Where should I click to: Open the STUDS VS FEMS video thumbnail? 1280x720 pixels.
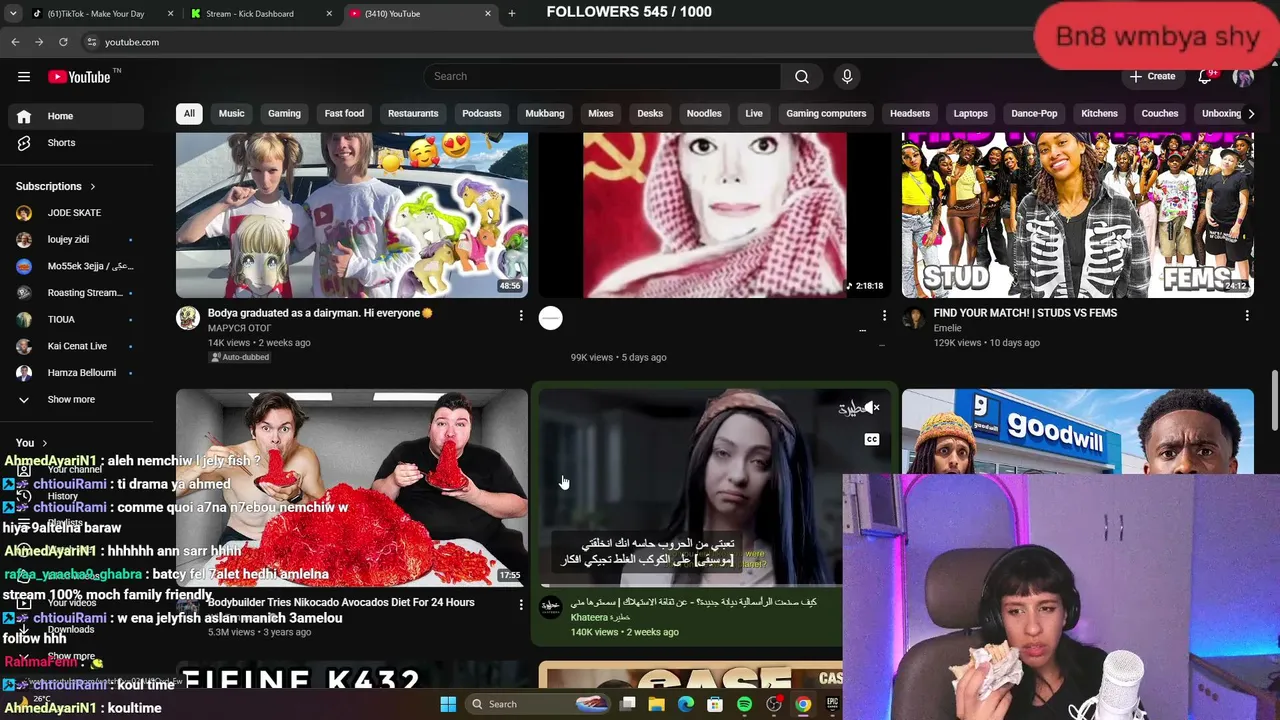[1078, 215]
